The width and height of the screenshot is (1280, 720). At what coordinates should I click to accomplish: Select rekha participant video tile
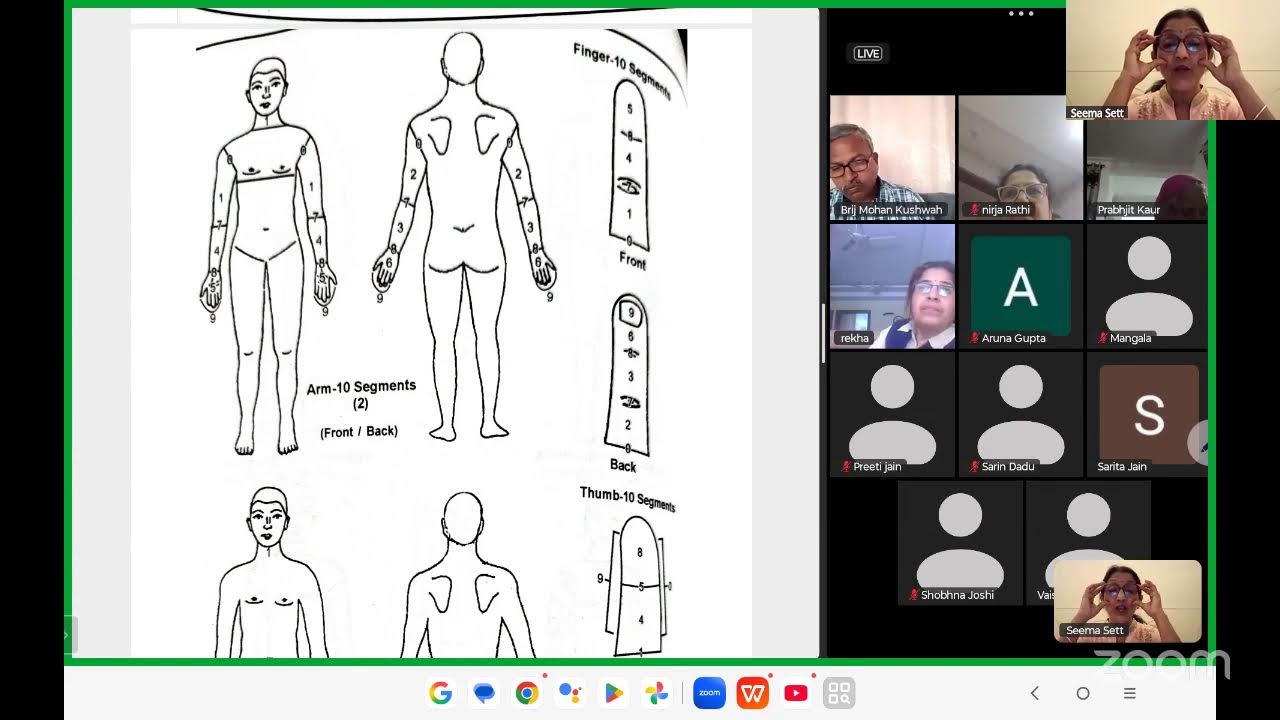[x=892, y=286]
